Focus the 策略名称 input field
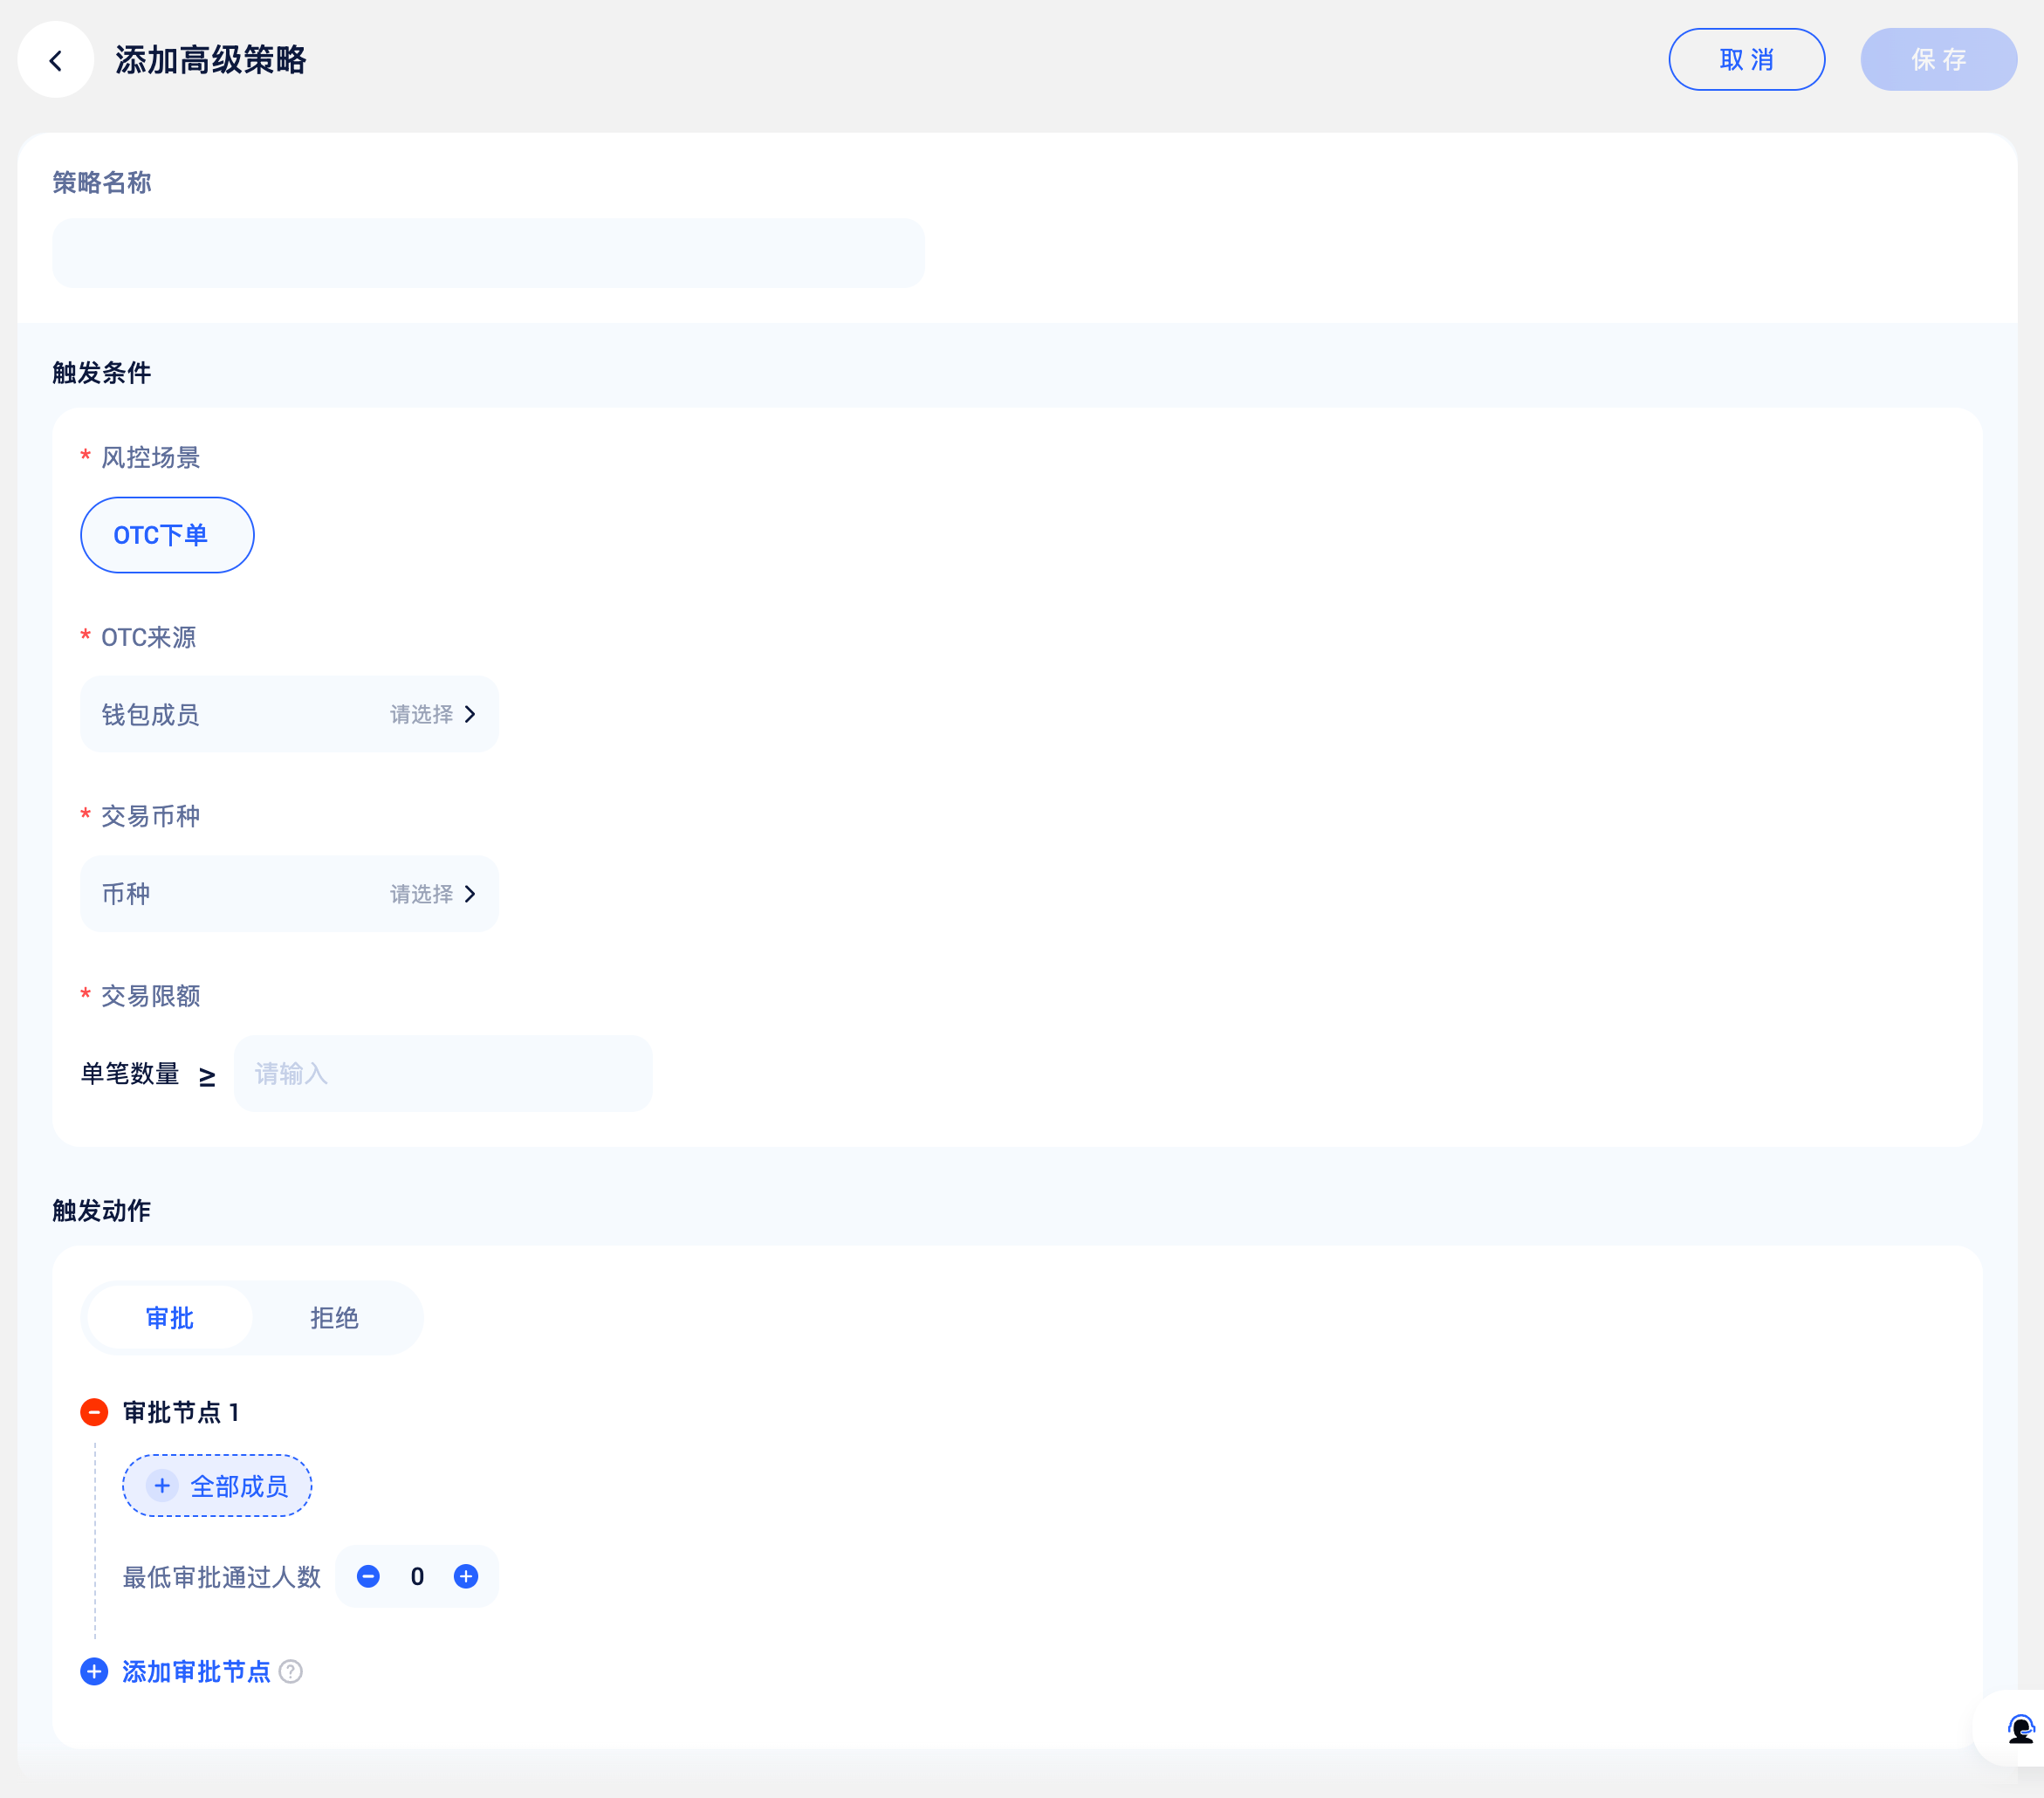The image size is (2044, 1798). click(488, 253)
